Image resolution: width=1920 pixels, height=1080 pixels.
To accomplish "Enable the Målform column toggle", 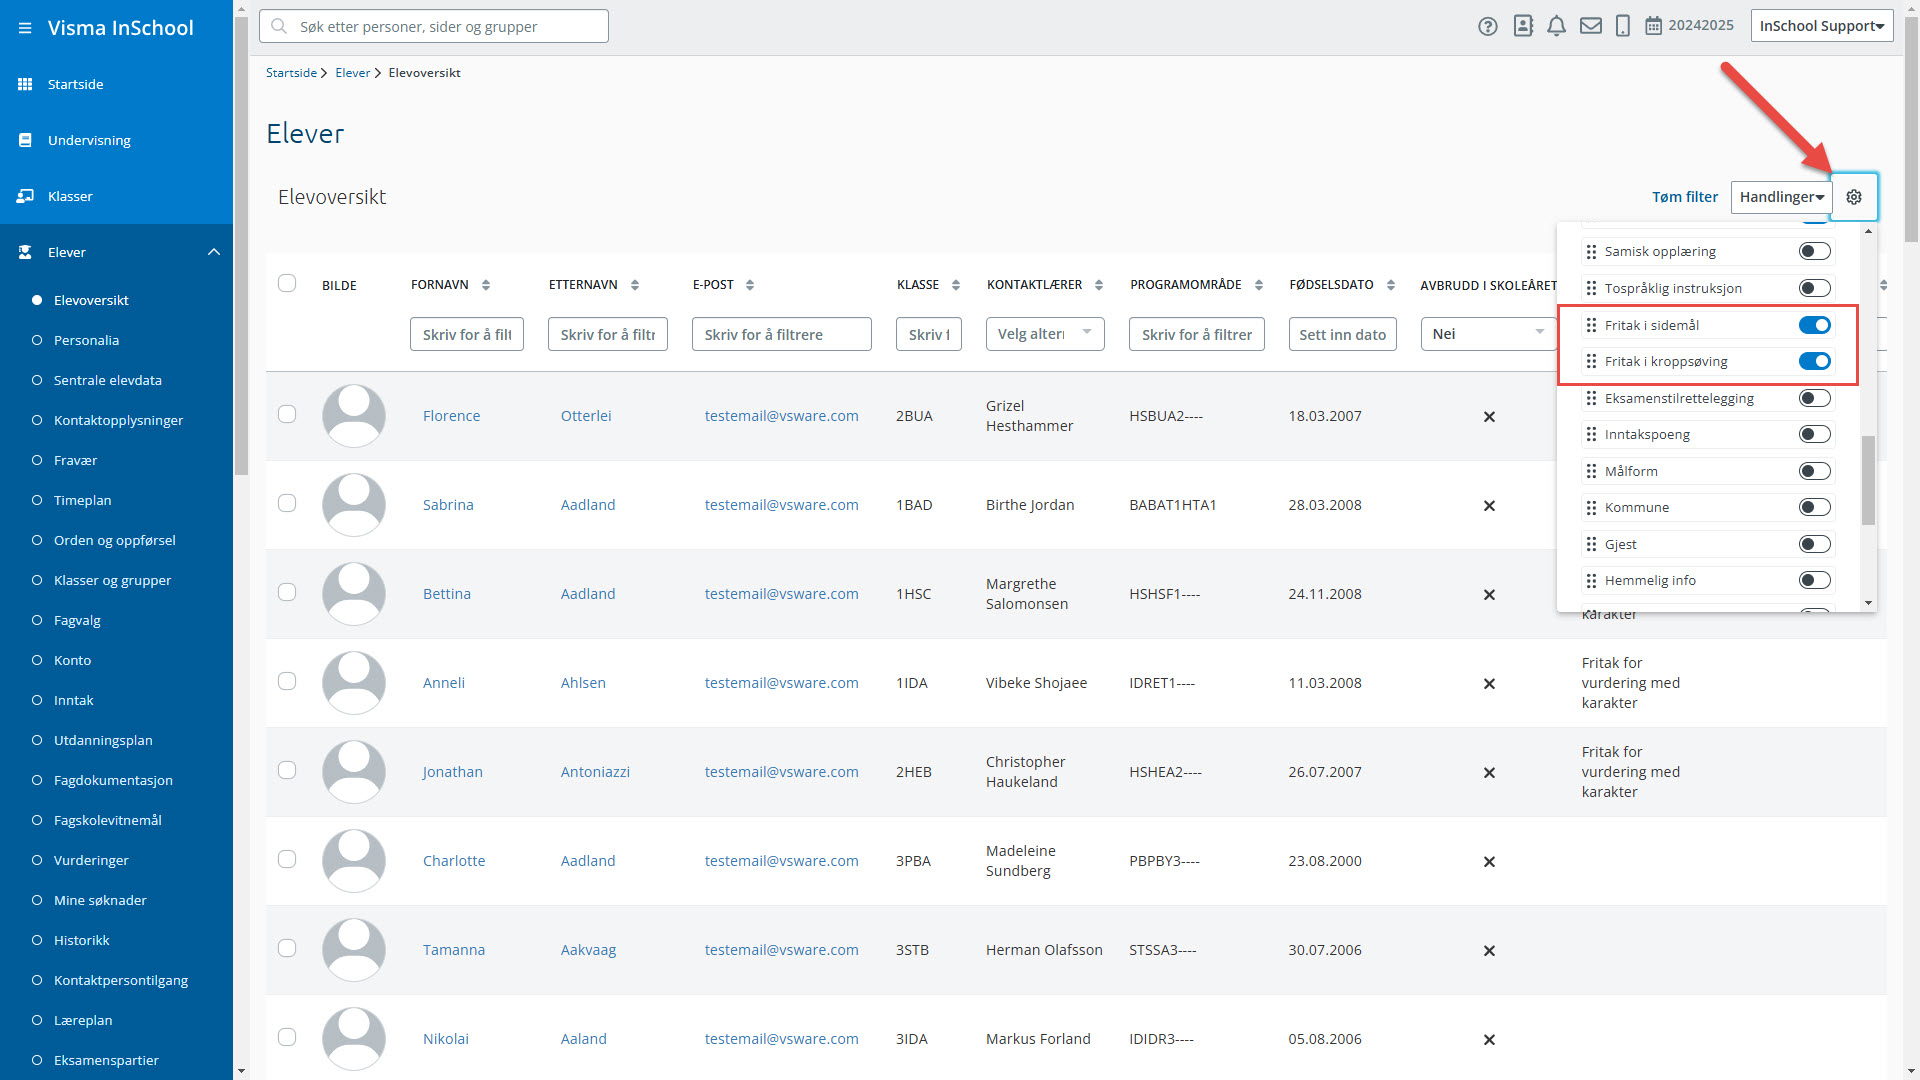I will pyautogui.click(x=1814, y=471).
